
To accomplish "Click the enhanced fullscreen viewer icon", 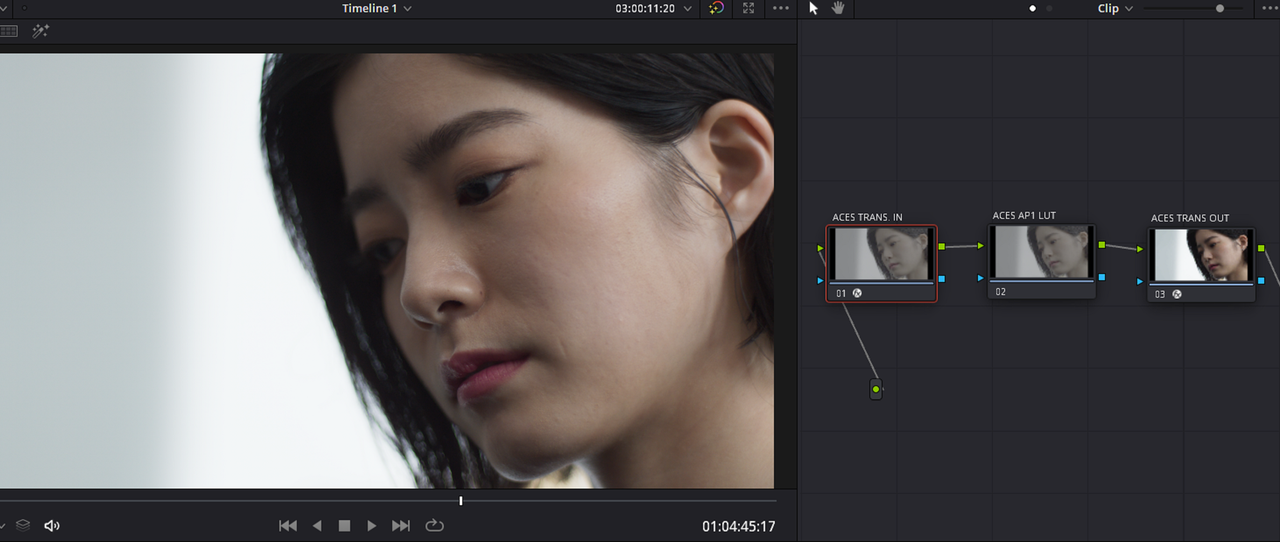I will (748, 8).
